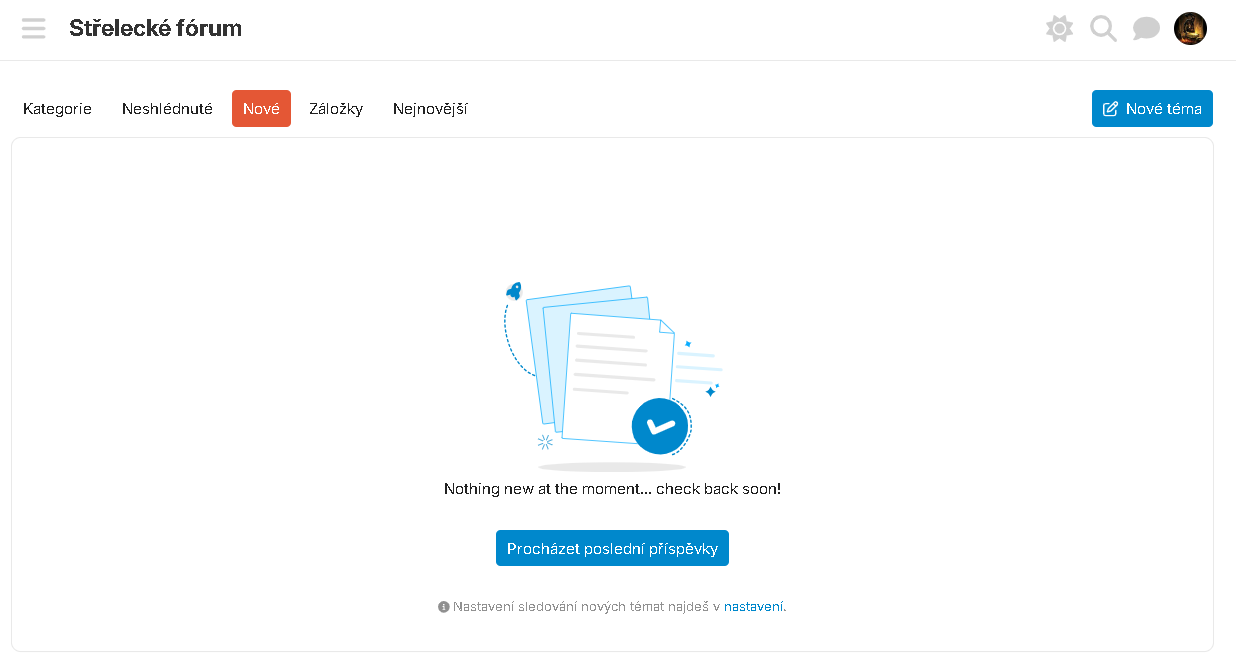
Task: Select the active Nové tab
Action: coord(261,109)
